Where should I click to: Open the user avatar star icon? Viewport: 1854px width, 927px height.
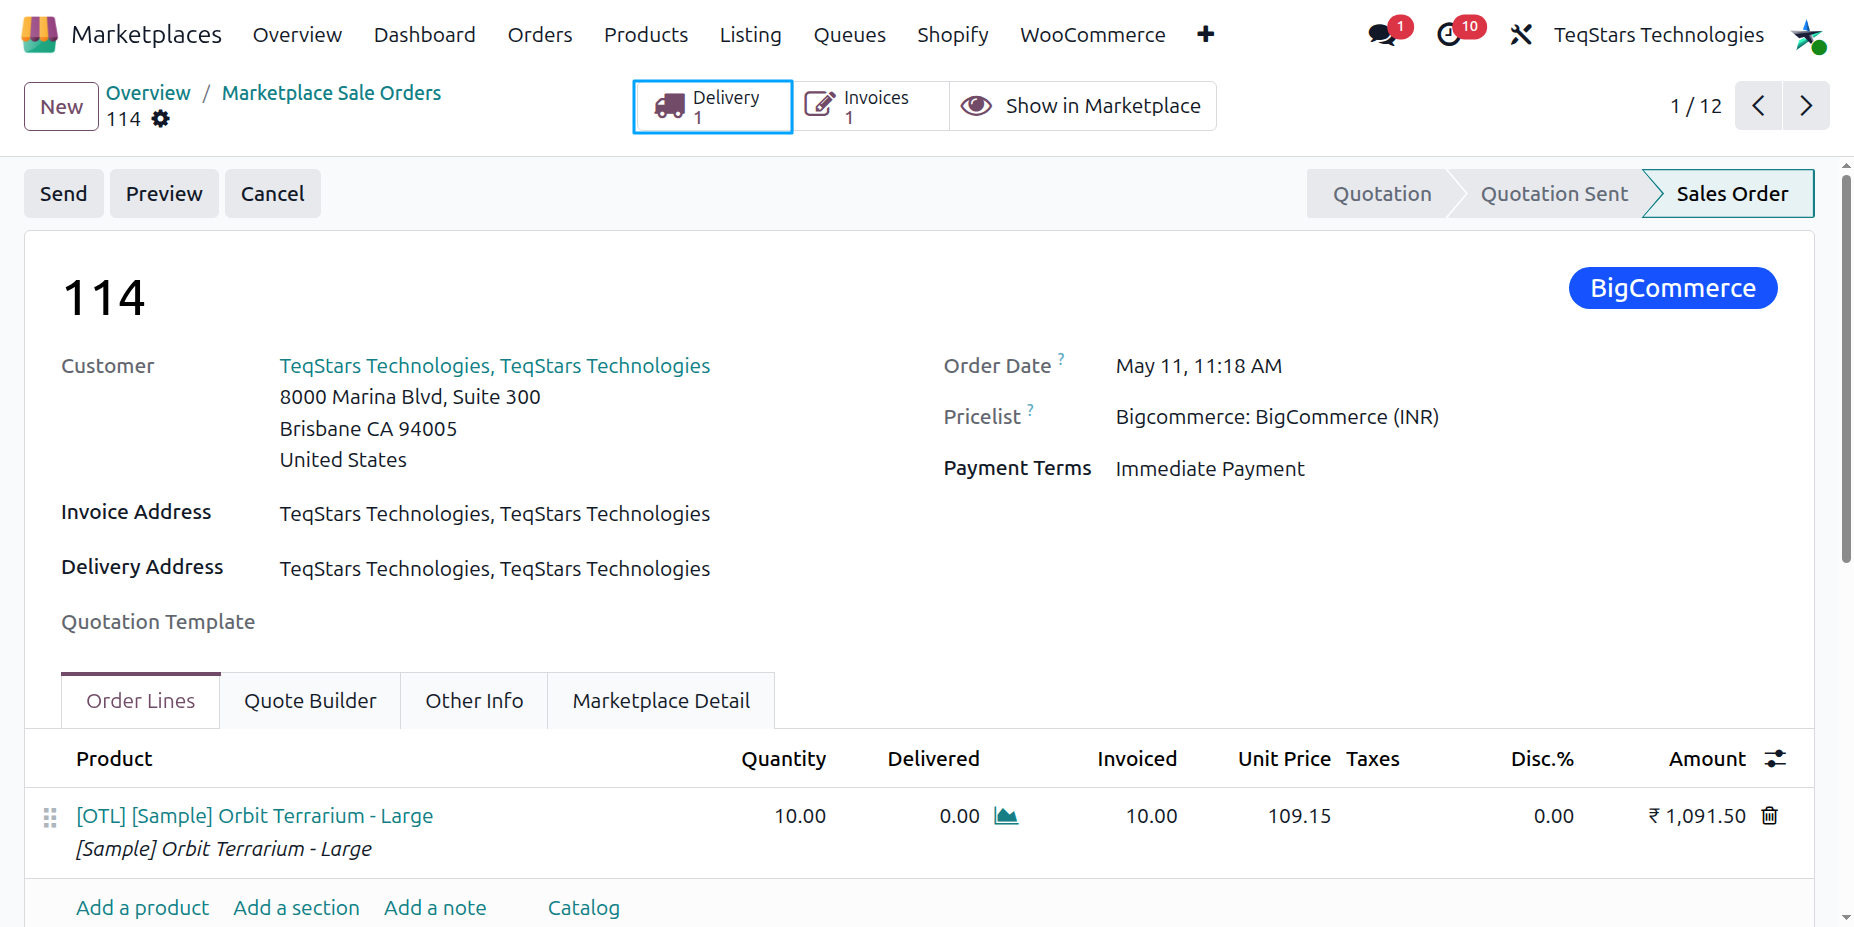pyautogui.click(x=1807, y=35)
